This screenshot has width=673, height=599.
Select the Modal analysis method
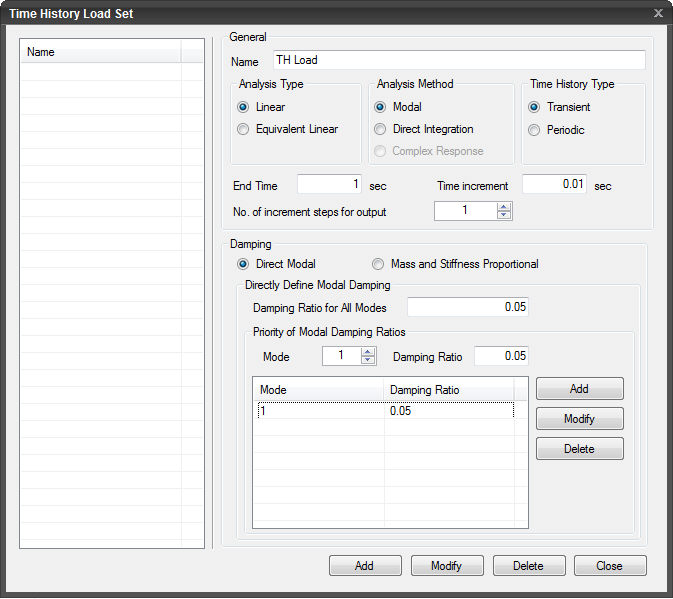(381, 107)
